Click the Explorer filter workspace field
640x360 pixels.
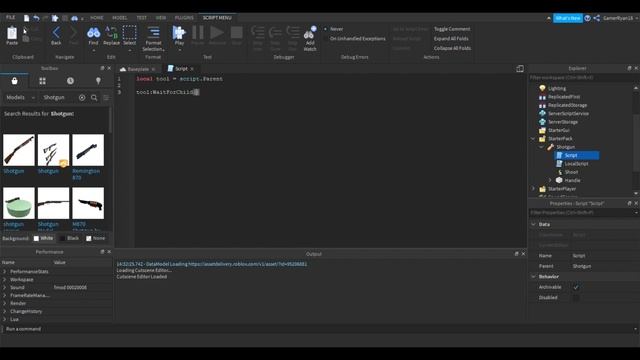[582, 78]
